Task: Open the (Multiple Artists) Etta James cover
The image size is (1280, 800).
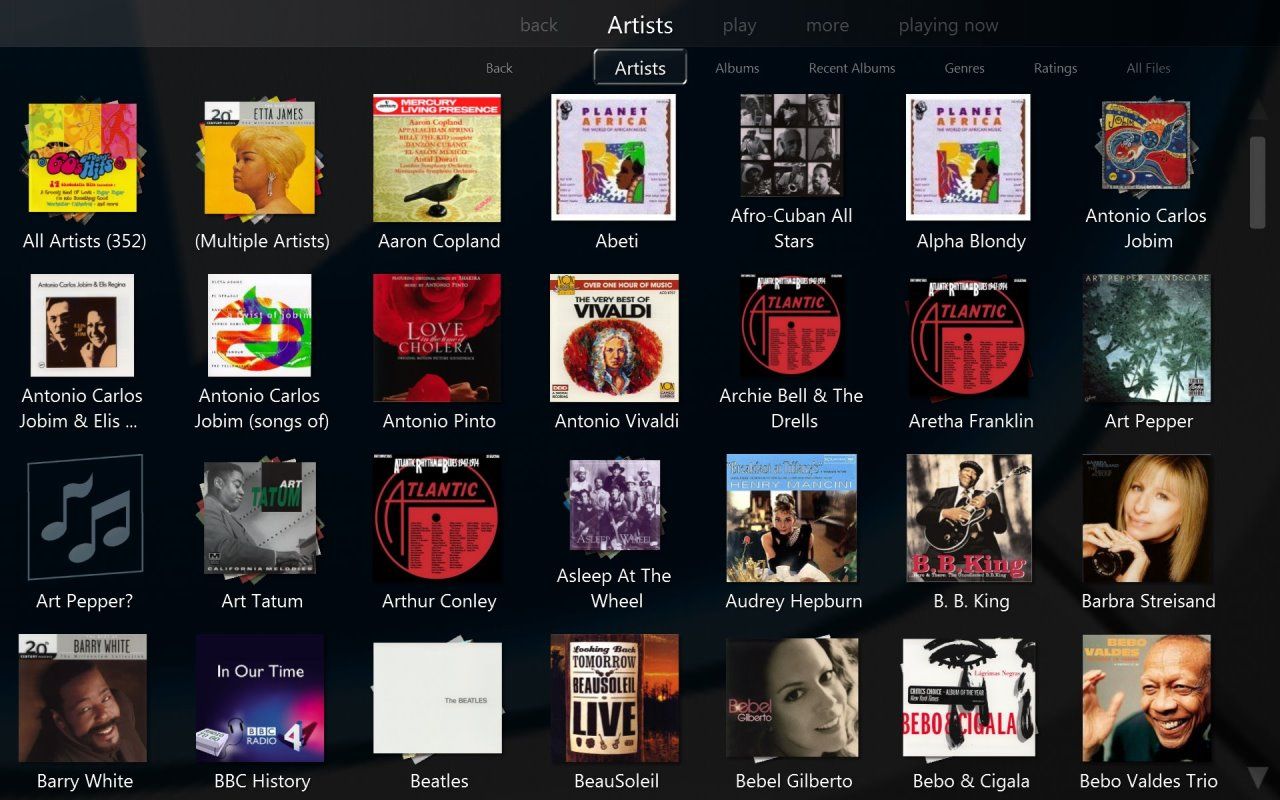Action: (261, 157)
